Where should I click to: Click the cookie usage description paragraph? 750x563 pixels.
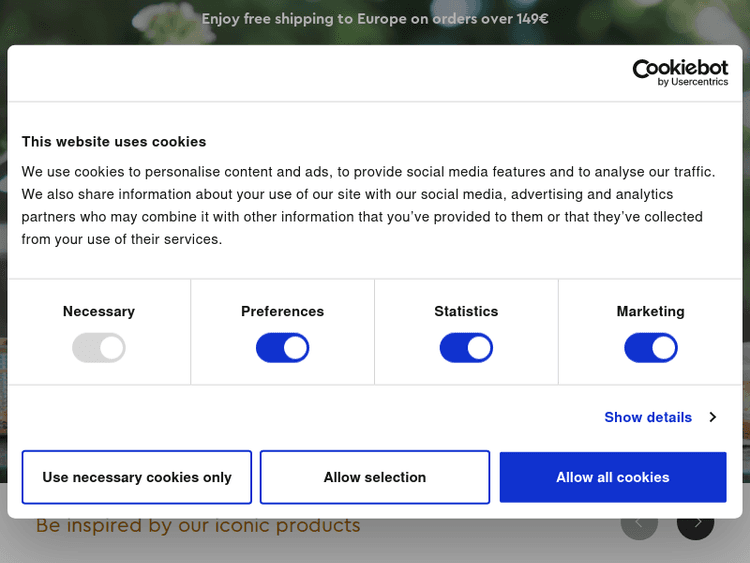(370, 205)
